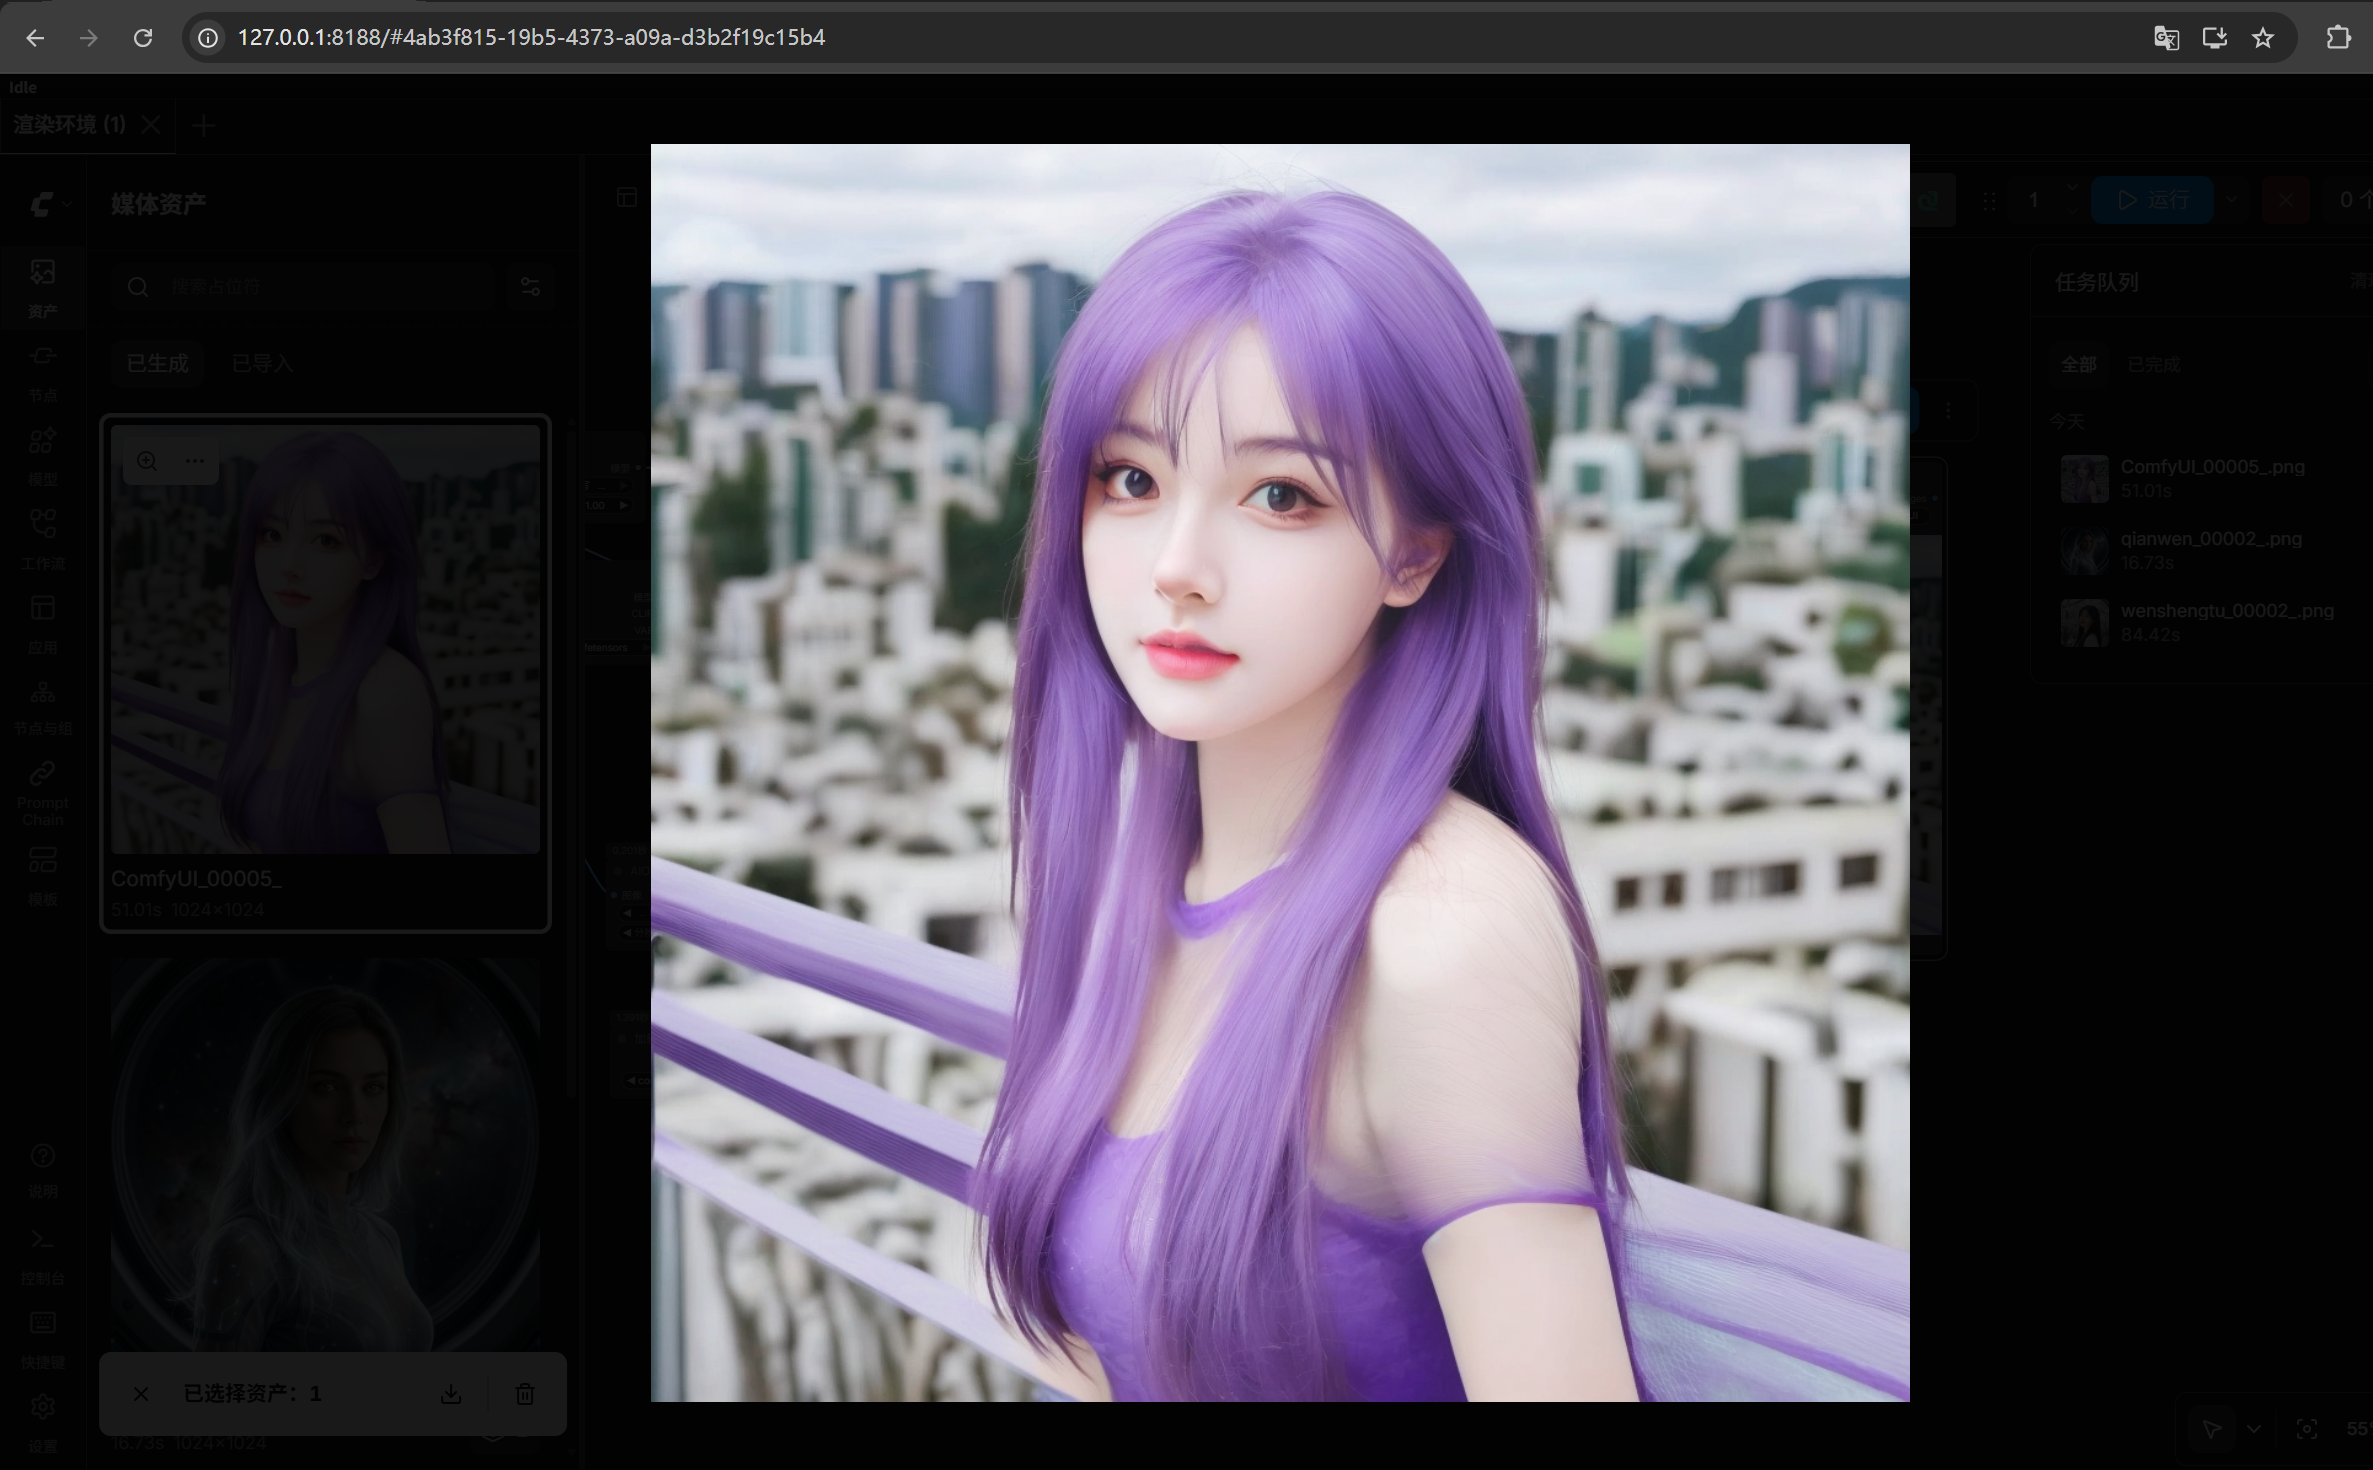Click the select cursor tool at bottom right
Viewport: 2373px width, 1470px height.
(2212, 1429)
